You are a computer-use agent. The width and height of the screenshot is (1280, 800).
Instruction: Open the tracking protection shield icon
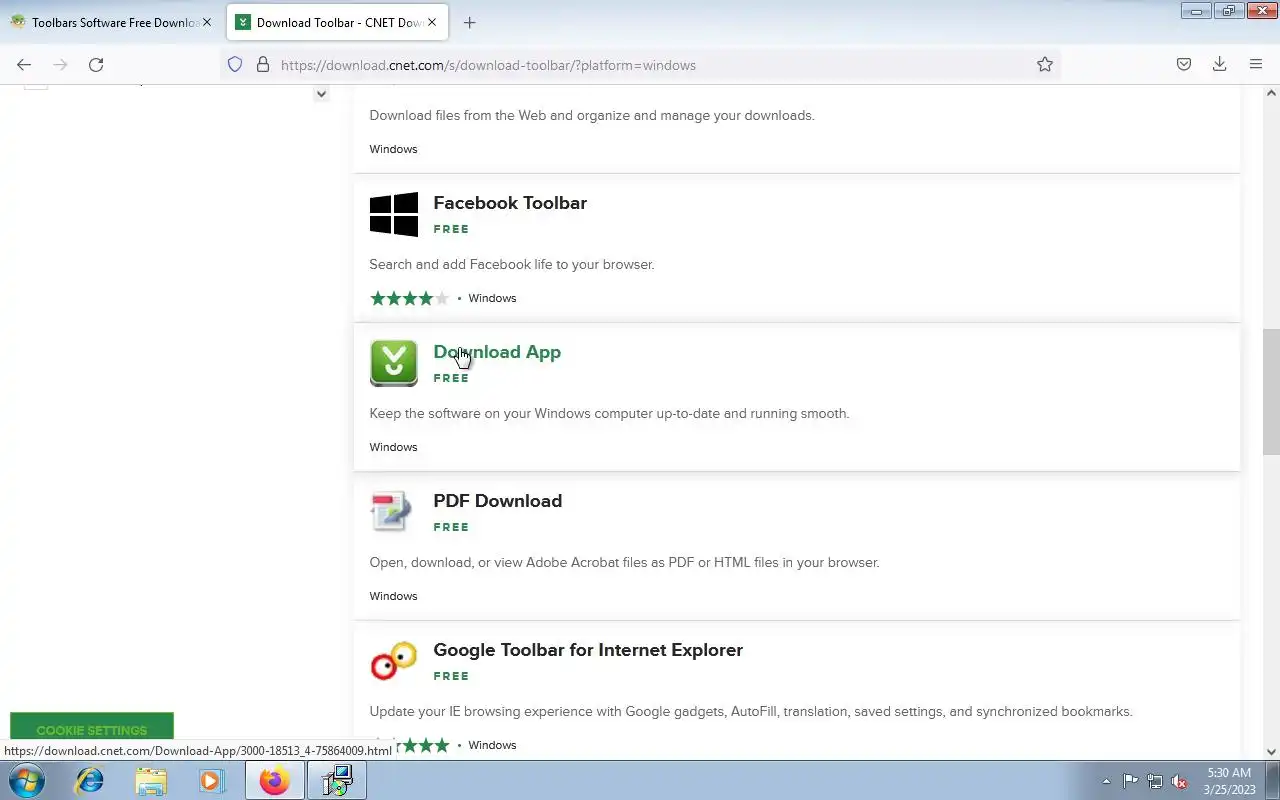tap(235, 64)
